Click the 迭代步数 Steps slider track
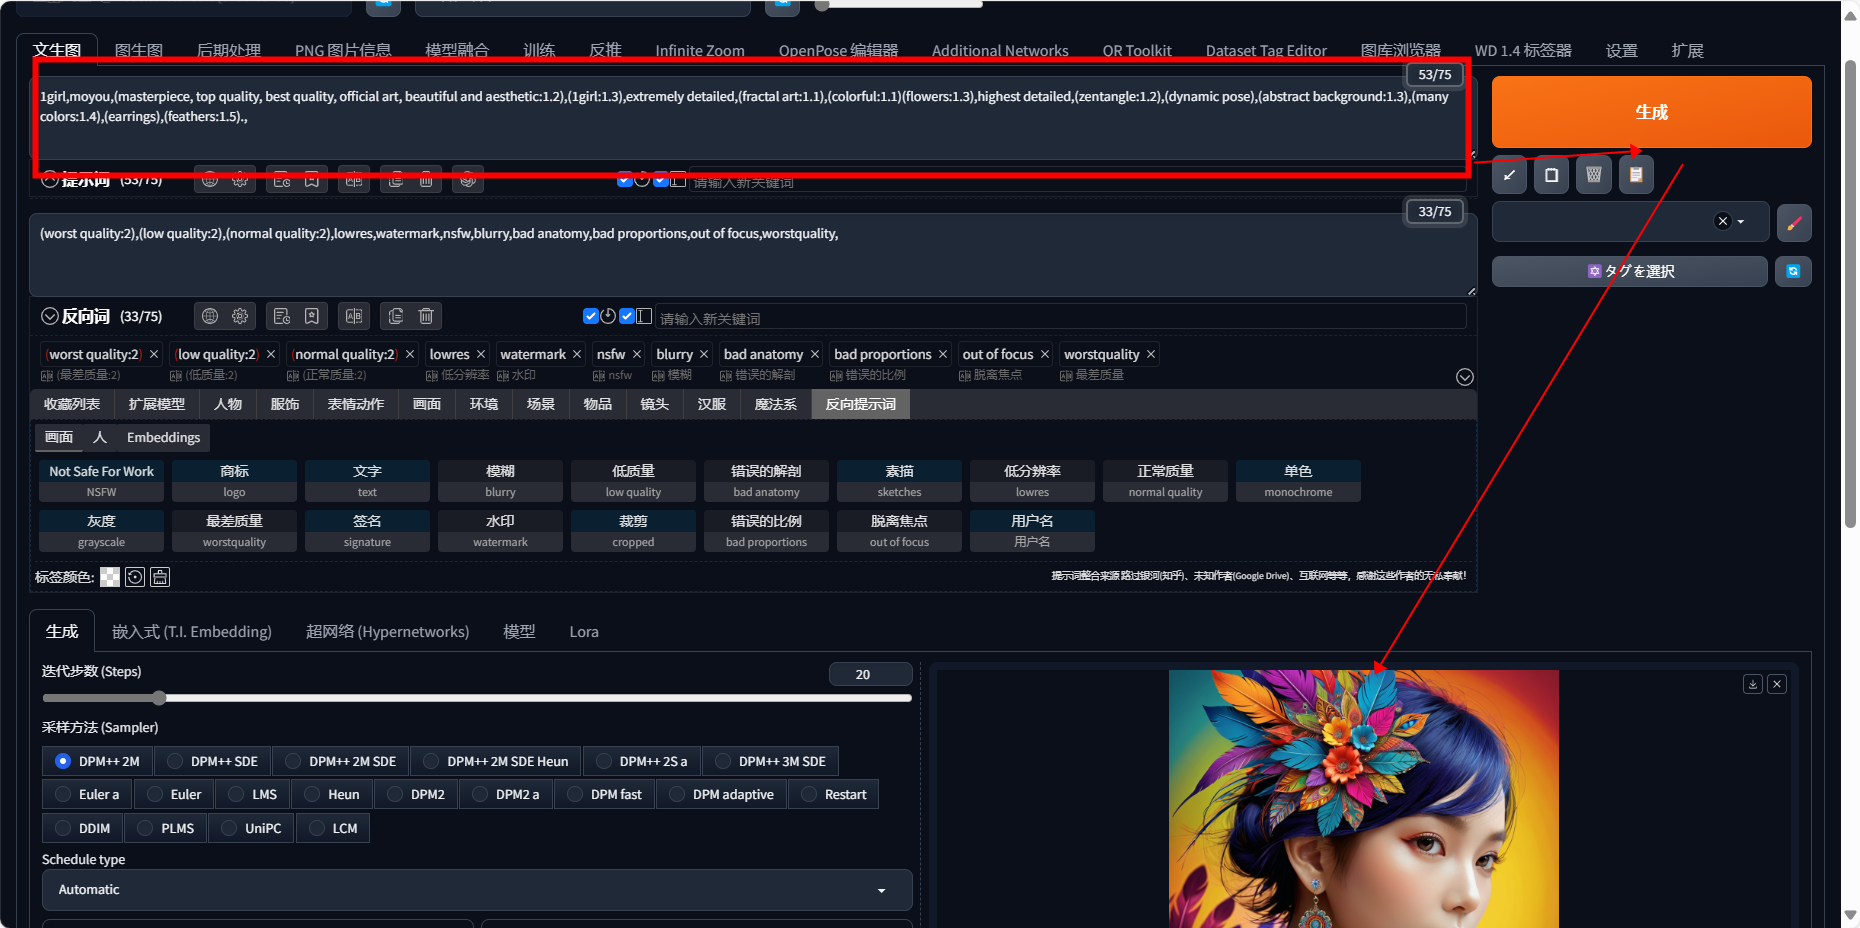This screenshot has height=928, width=1860. tap(477, 698)
